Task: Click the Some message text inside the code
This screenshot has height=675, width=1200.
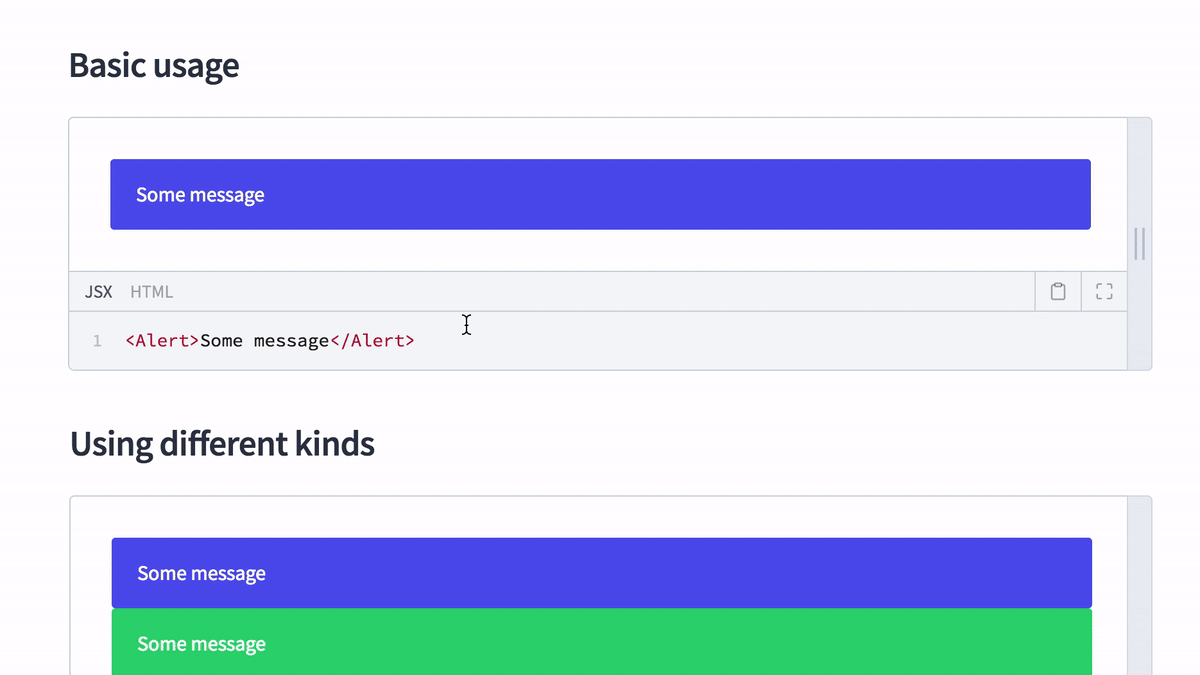Action: pyautogui.click(x=264, y=341)
